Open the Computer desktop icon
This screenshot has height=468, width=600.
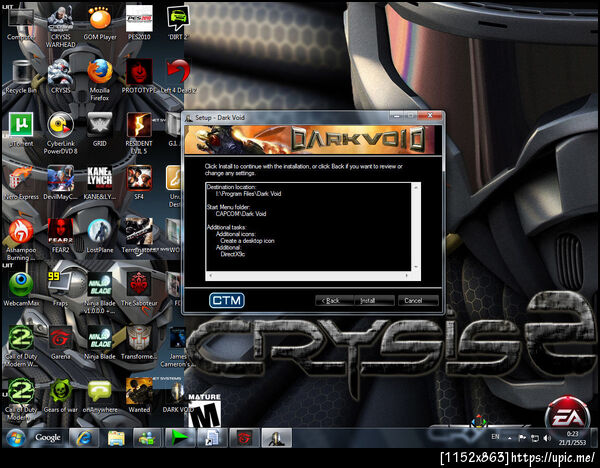(21, 22)
